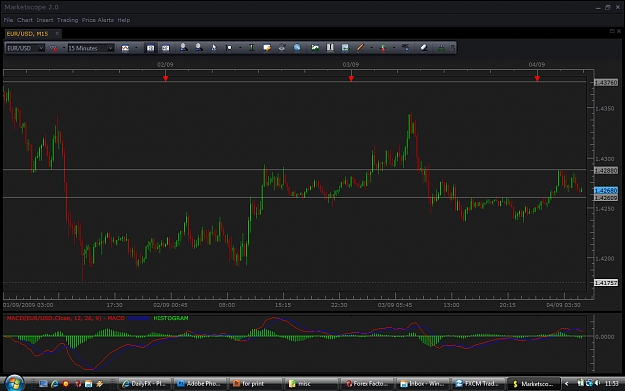Toggle the first chart mode button after chart type

[x=150, y=48]
